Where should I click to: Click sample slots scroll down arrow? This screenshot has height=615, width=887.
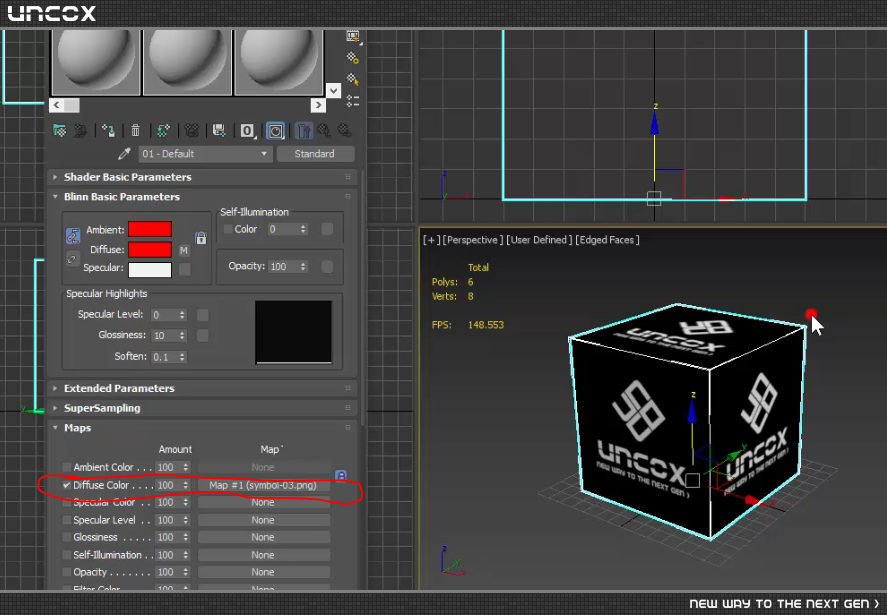(x=334, y=91)
